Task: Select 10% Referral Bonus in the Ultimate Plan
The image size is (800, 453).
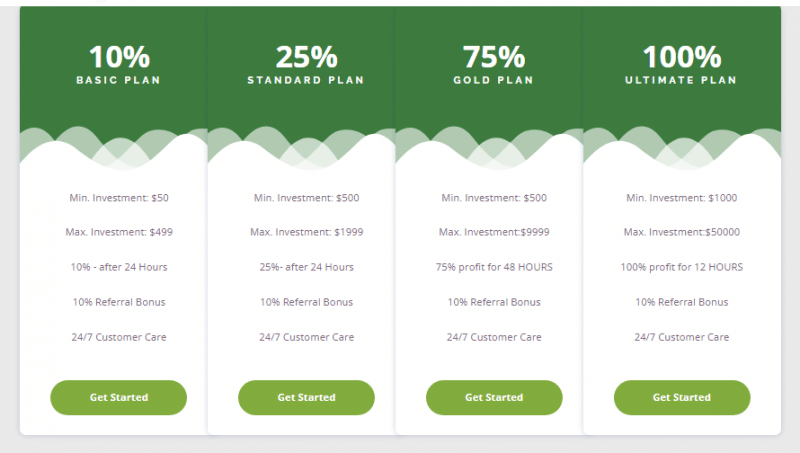Action: [682, 302]
